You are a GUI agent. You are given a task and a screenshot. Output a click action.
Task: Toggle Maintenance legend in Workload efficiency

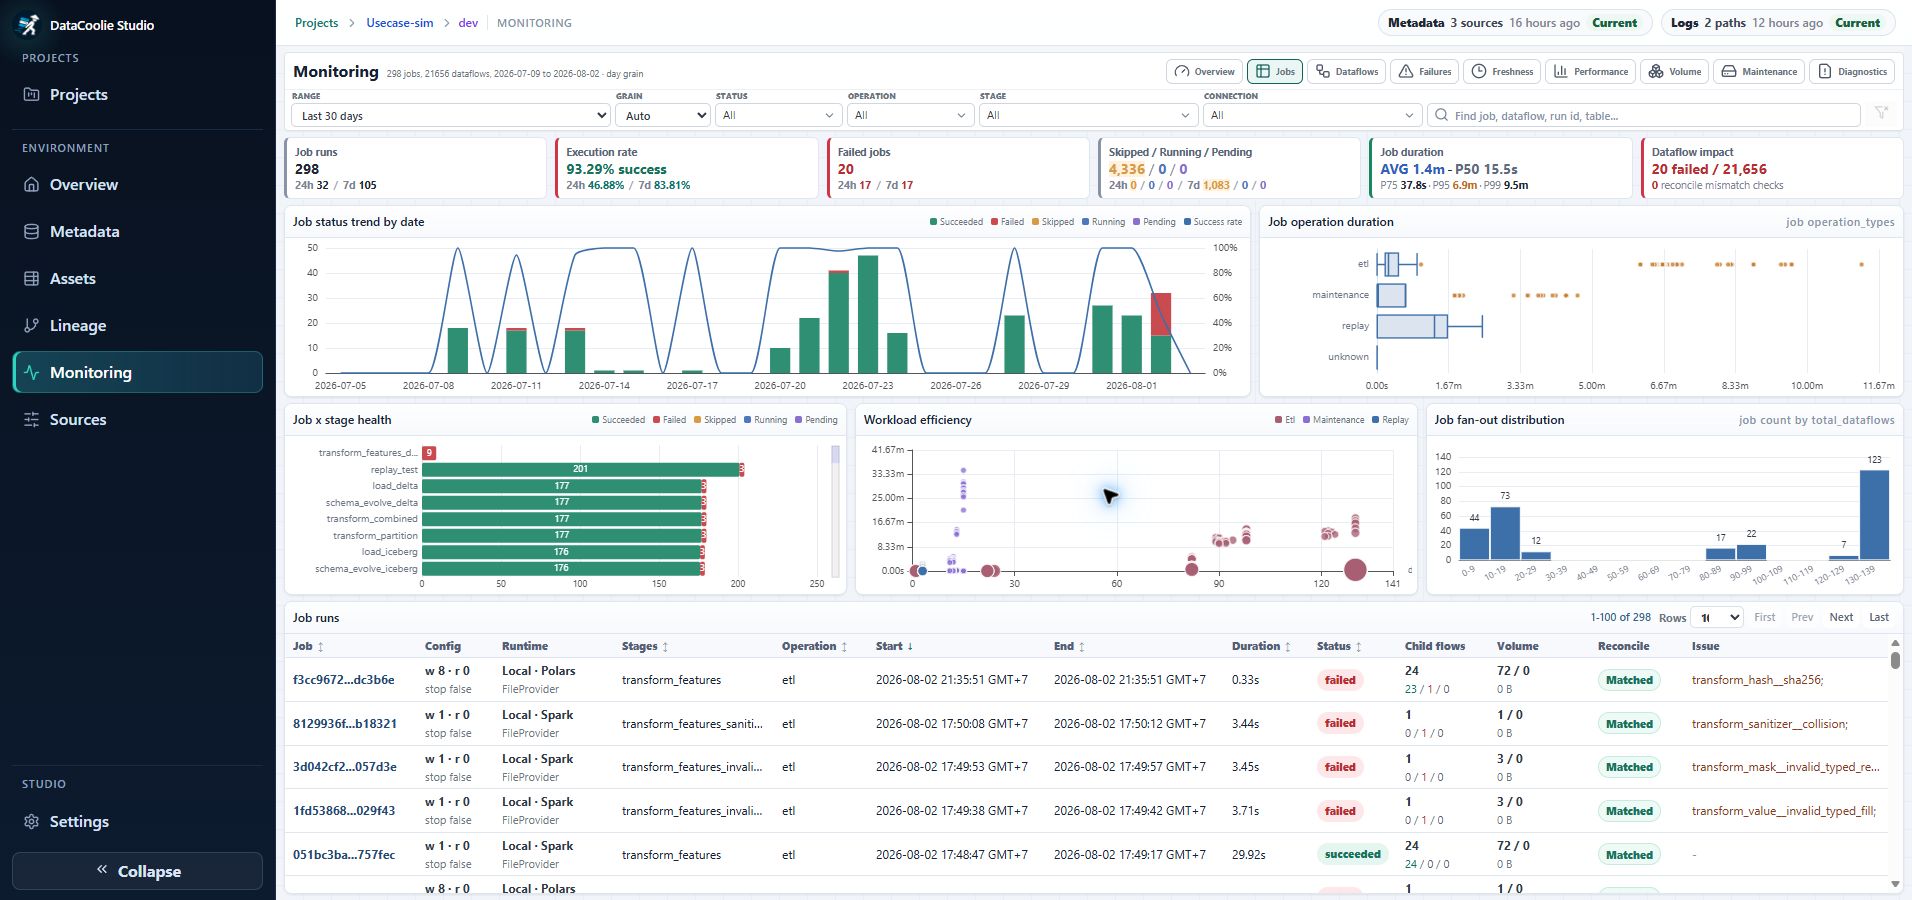pyautogui.click(x=1333, y=420)
